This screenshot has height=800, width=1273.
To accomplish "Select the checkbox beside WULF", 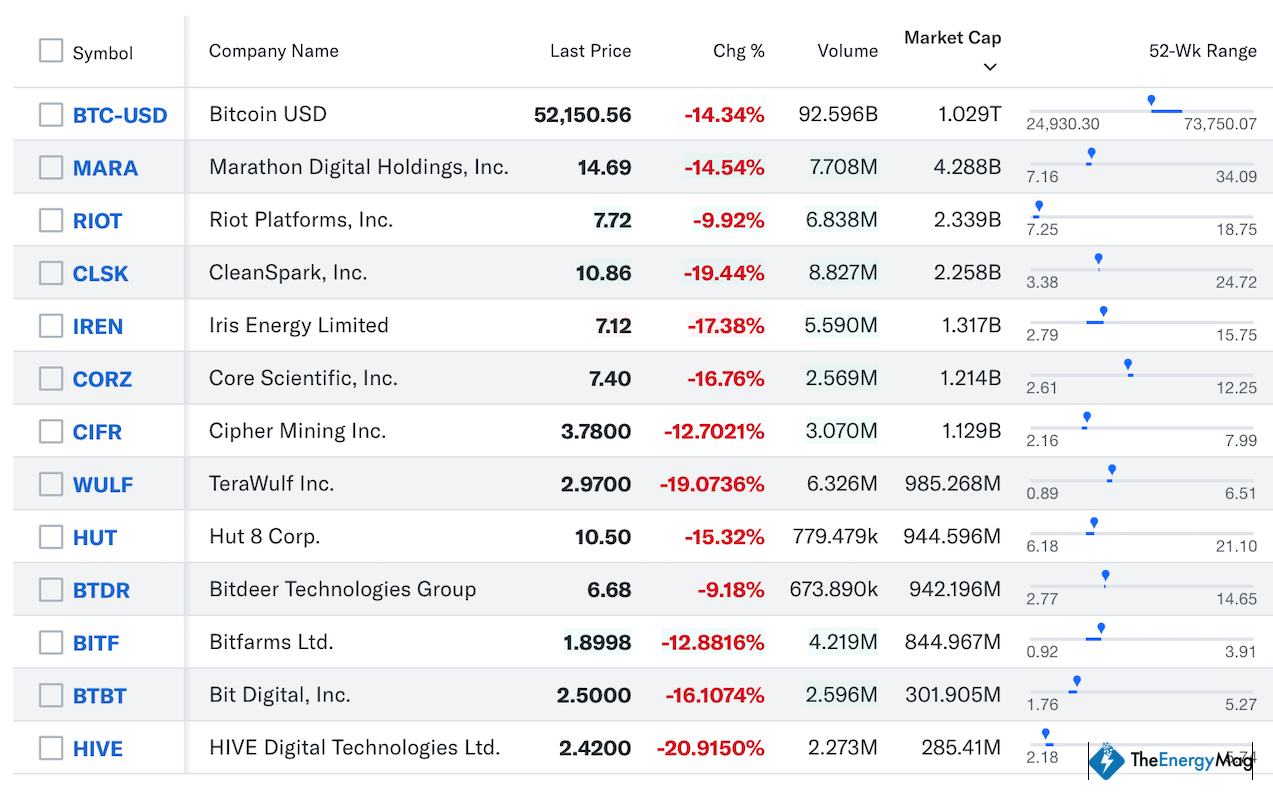I will [x=51, y=484].
